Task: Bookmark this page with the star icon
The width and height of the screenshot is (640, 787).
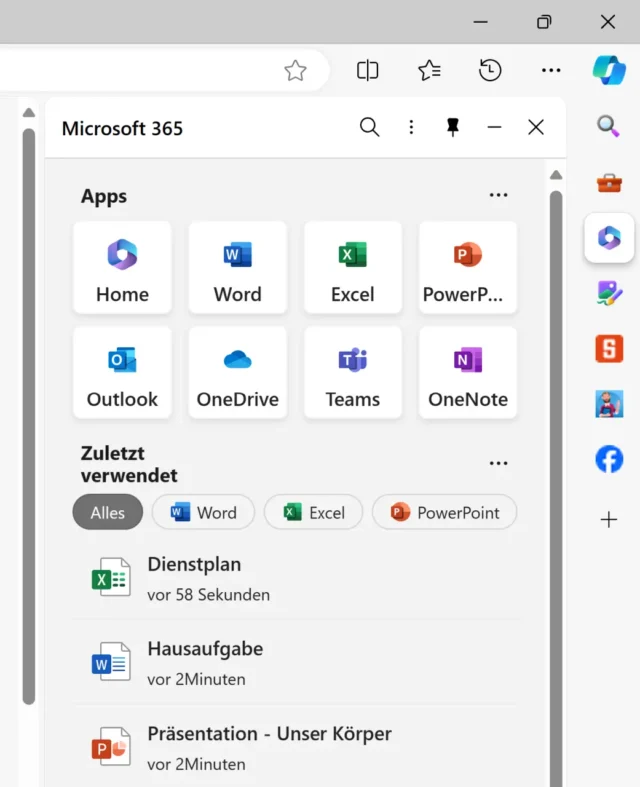Action: (295, 70)
